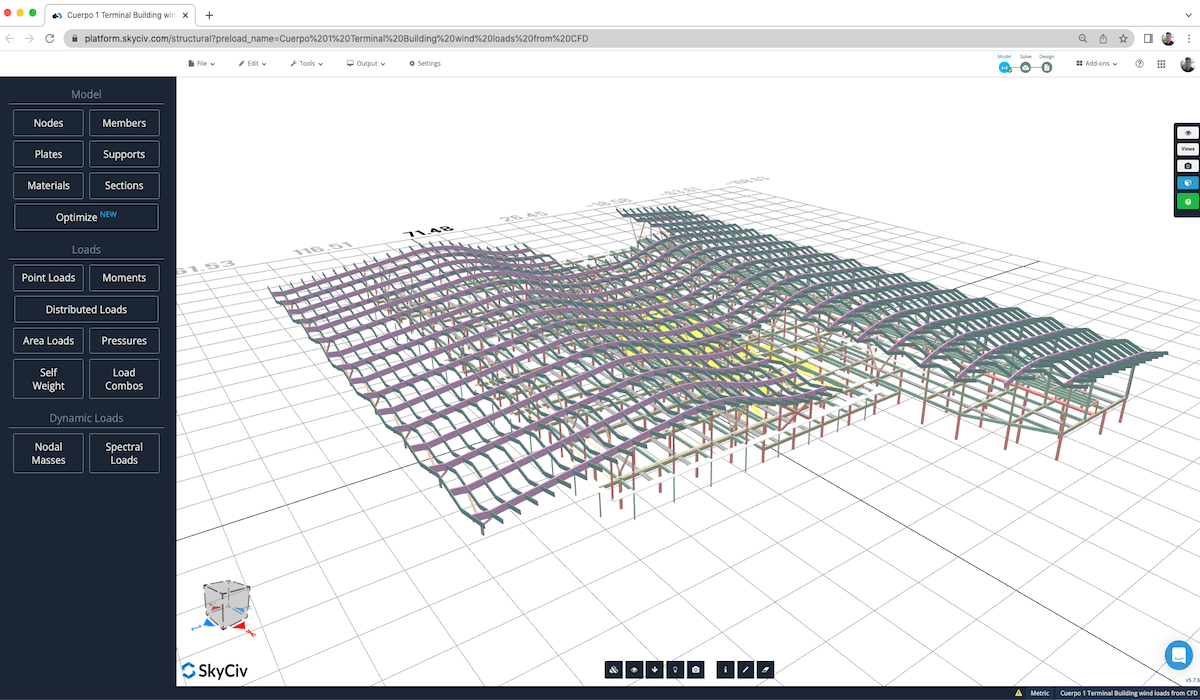Click the Model step progress indicator

pos(1005,68)
